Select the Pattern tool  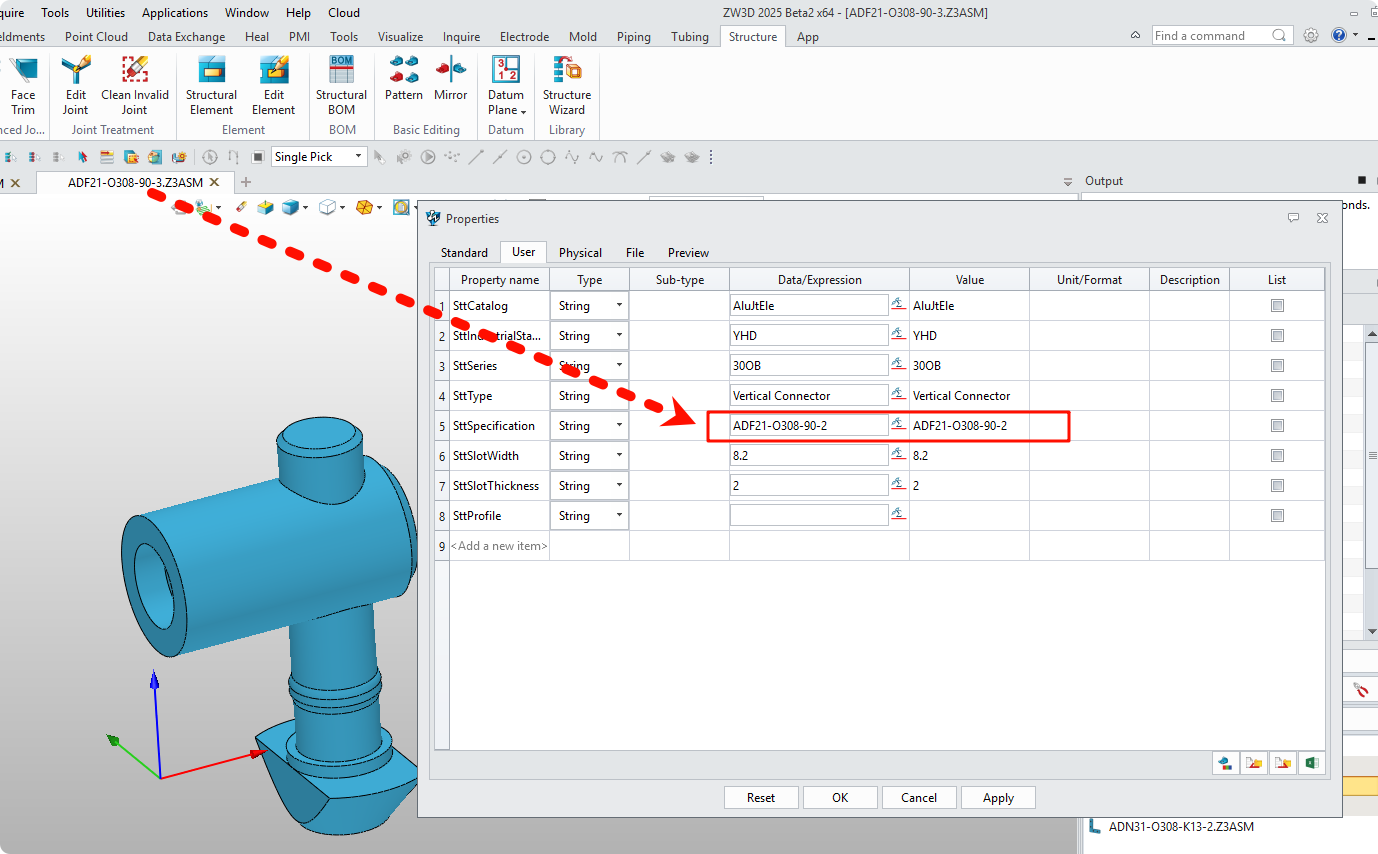pos(404,80)
